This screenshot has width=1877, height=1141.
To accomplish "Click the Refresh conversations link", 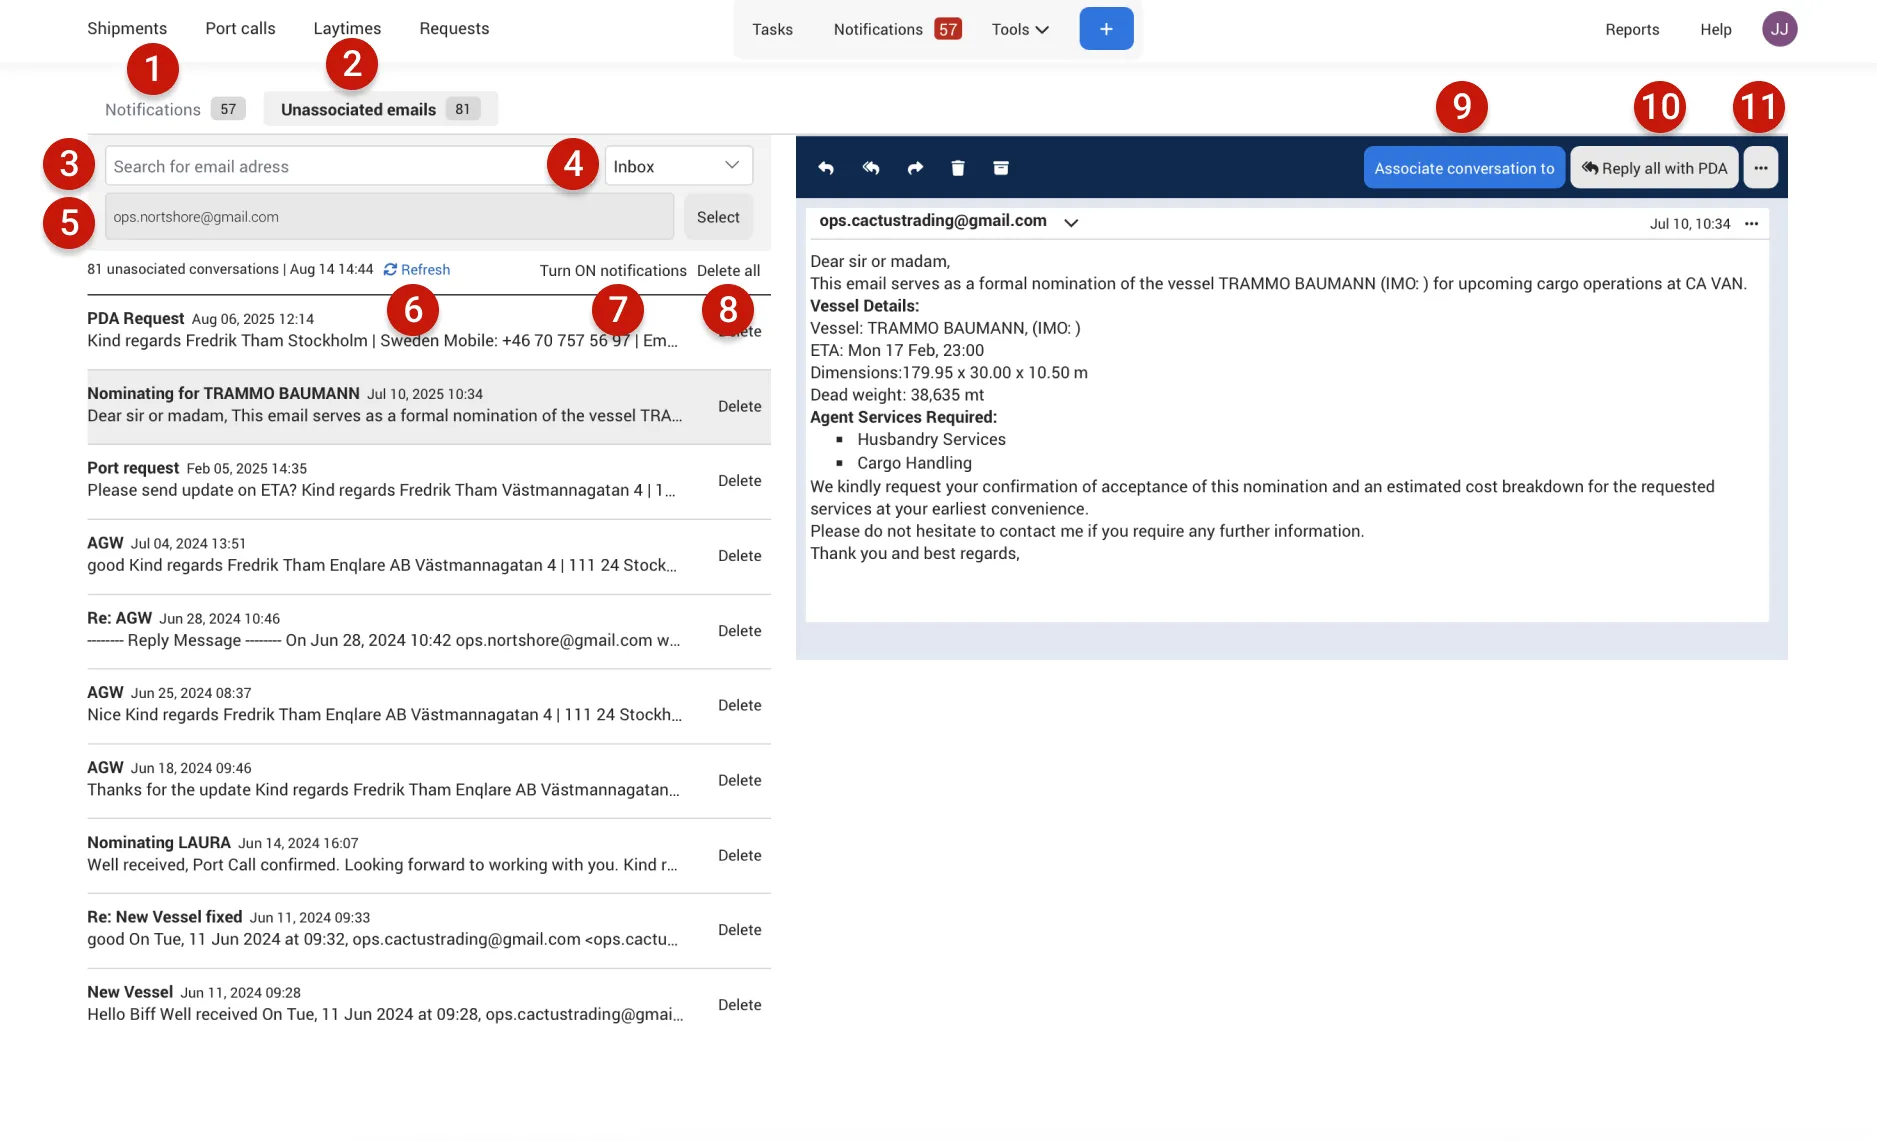I will [417, 270].
